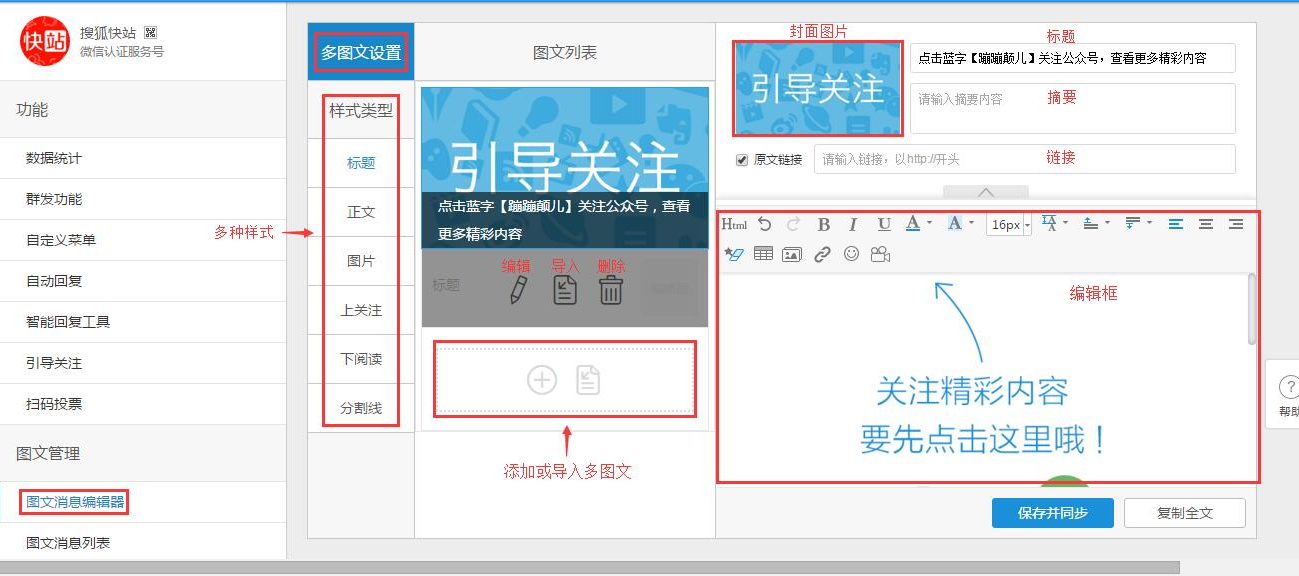The height and width of the screenshot is (576, 1299).
Task: Select the 多图文设置 tab
Action: [361, 52]
